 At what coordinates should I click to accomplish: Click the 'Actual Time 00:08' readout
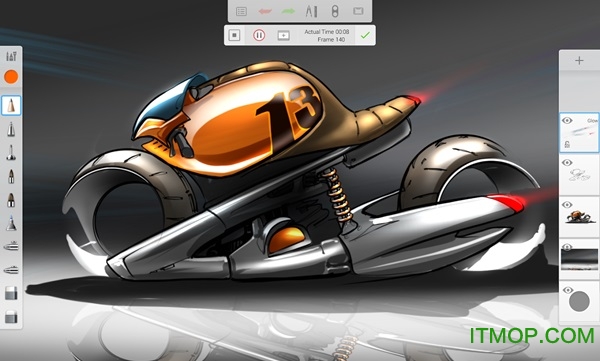click(327, 32)
